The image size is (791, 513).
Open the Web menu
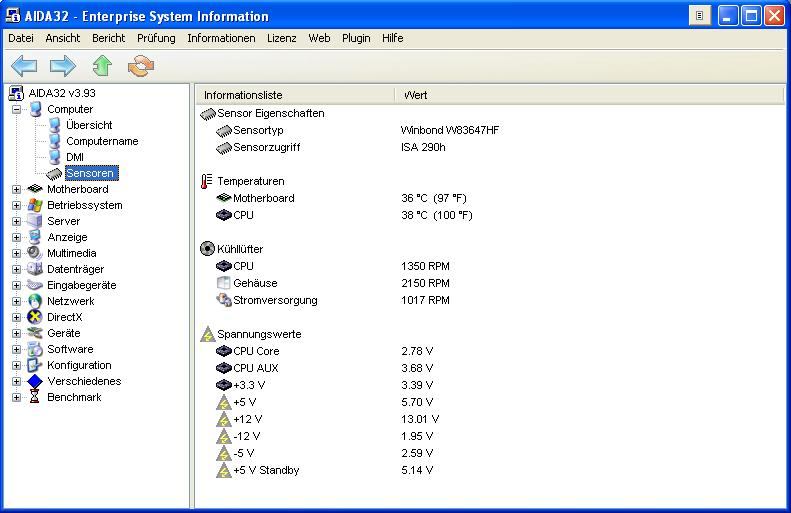tap(319, 38)
